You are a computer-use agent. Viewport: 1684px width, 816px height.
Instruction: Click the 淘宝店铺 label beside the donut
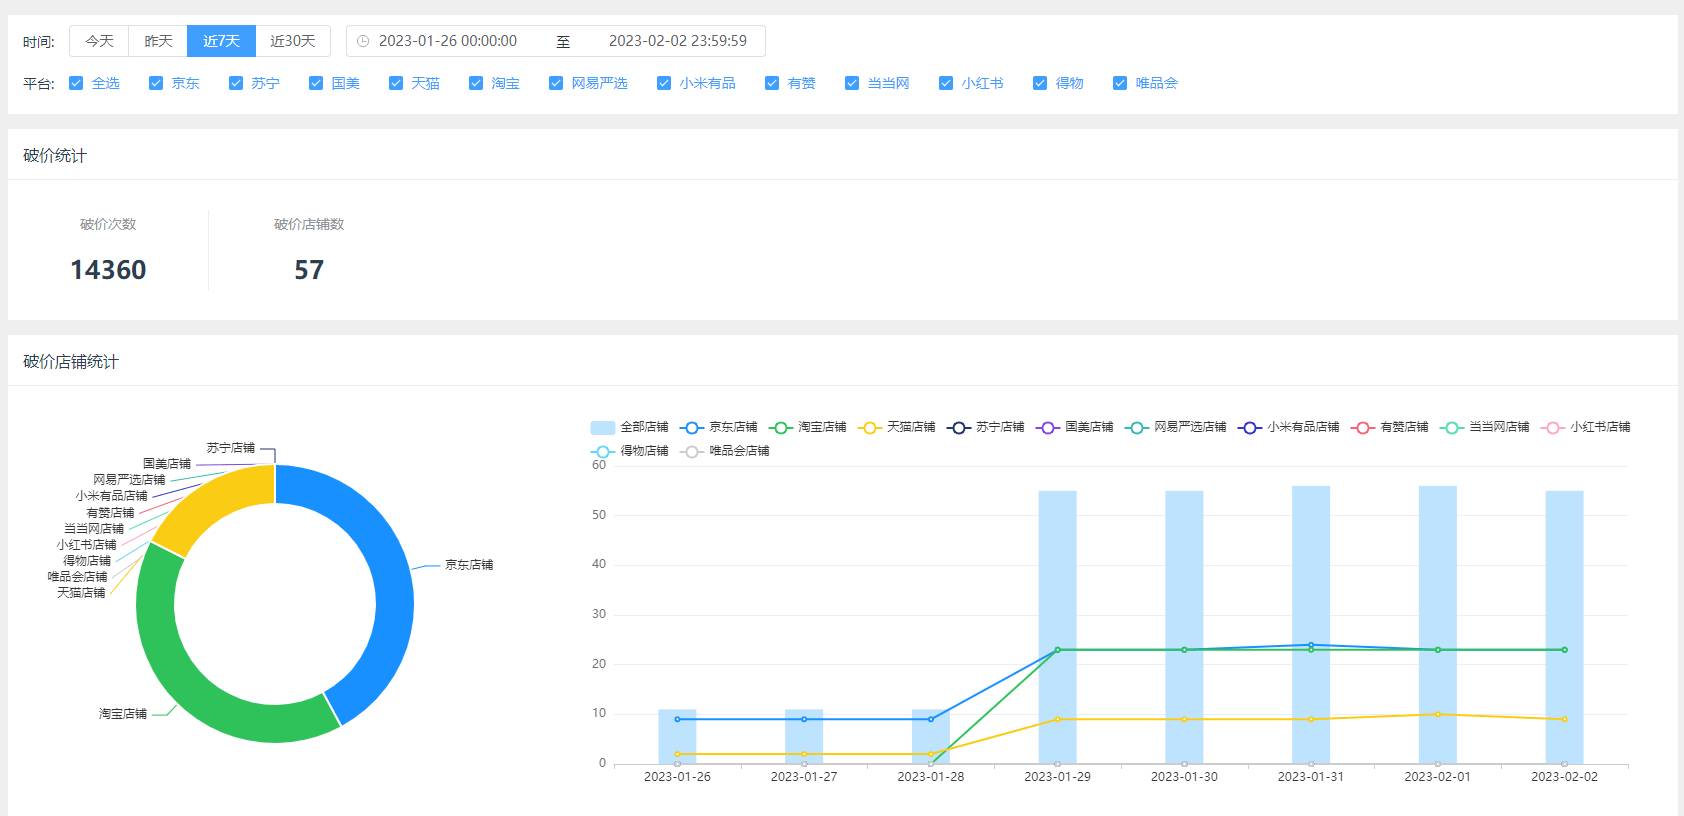pyautogui.click(x=123, y=714)
